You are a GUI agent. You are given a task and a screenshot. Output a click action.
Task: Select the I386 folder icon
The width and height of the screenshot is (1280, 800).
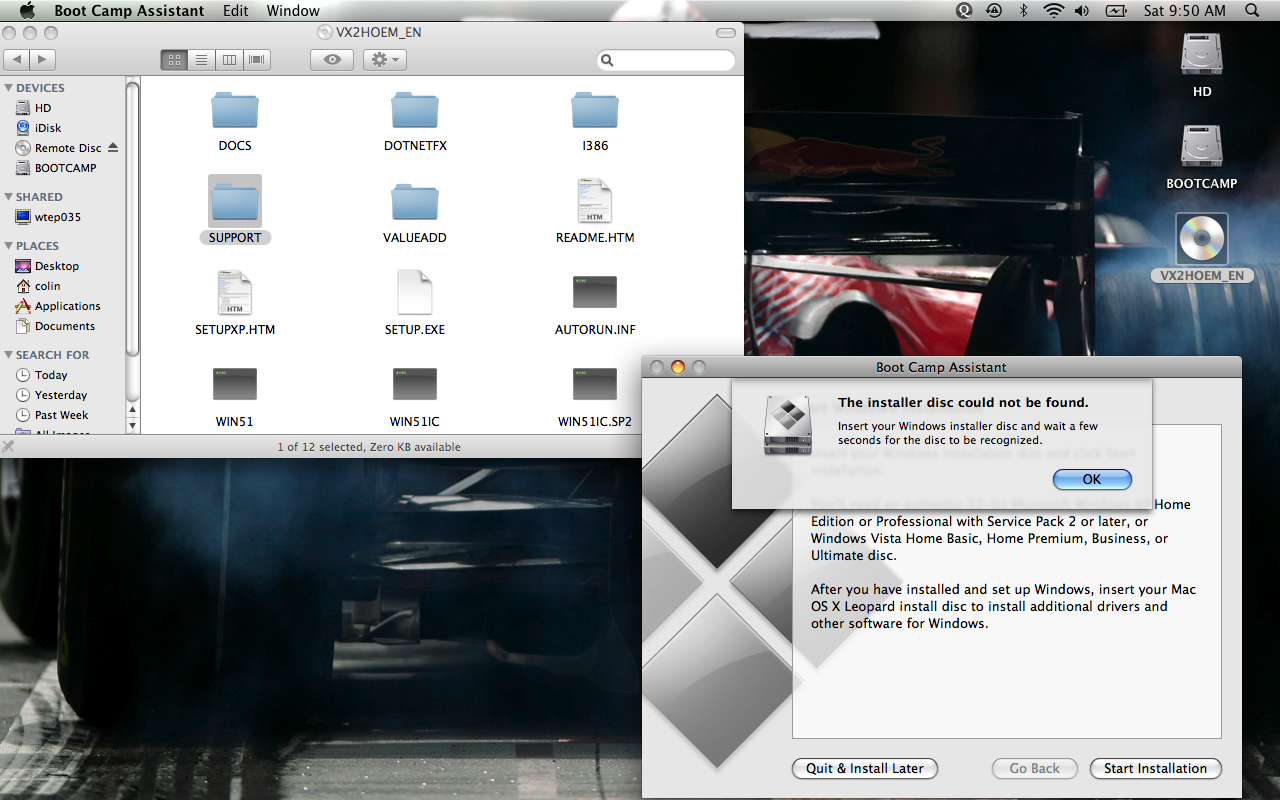(x=595, y=110)
